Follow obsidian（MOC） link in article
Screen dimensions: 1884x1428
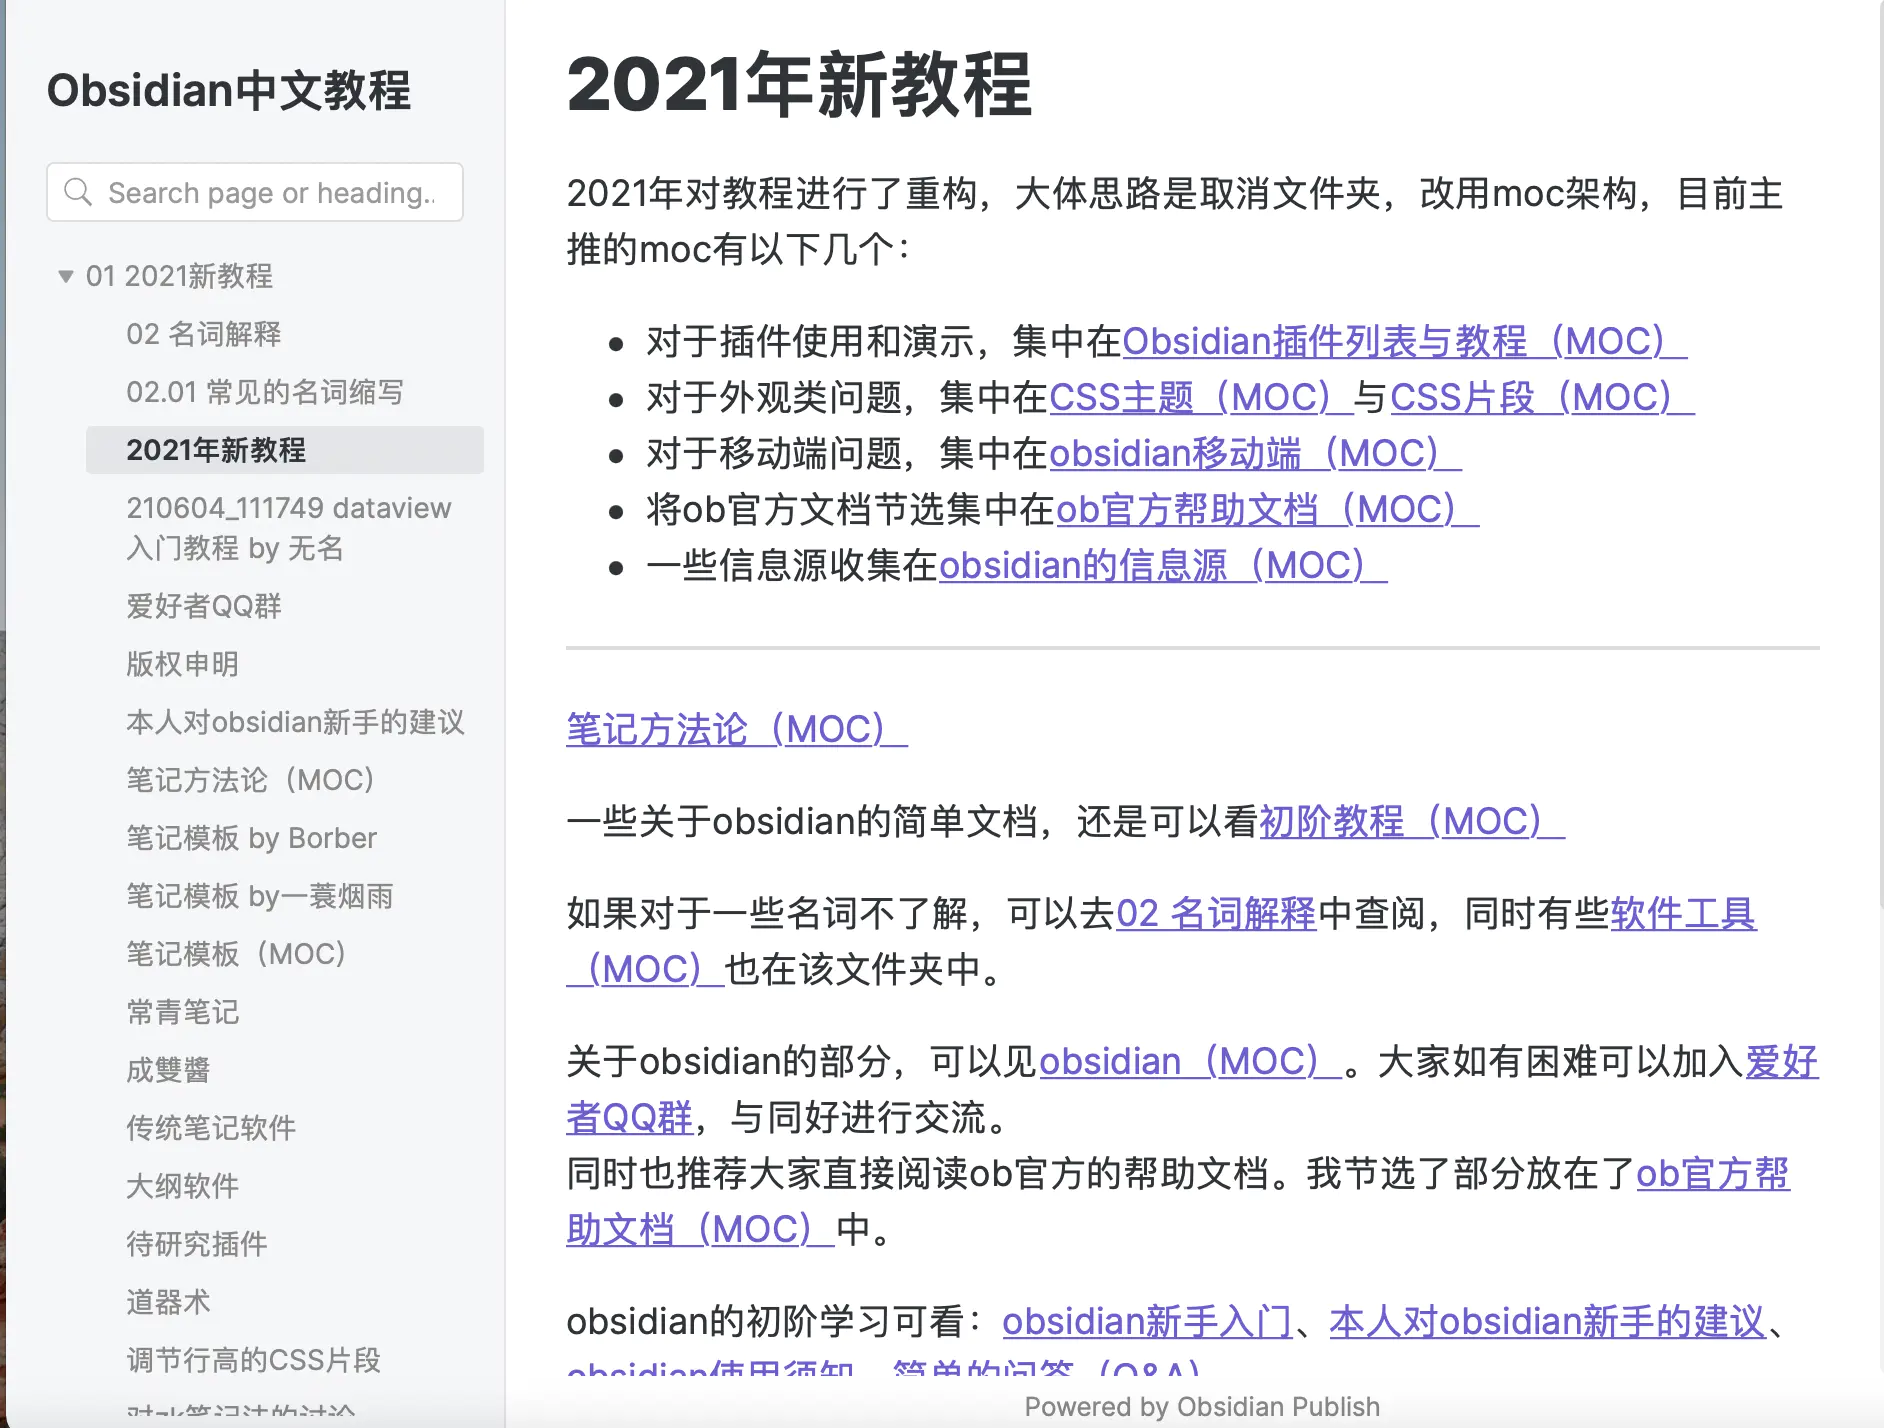click(1190, 1062)
